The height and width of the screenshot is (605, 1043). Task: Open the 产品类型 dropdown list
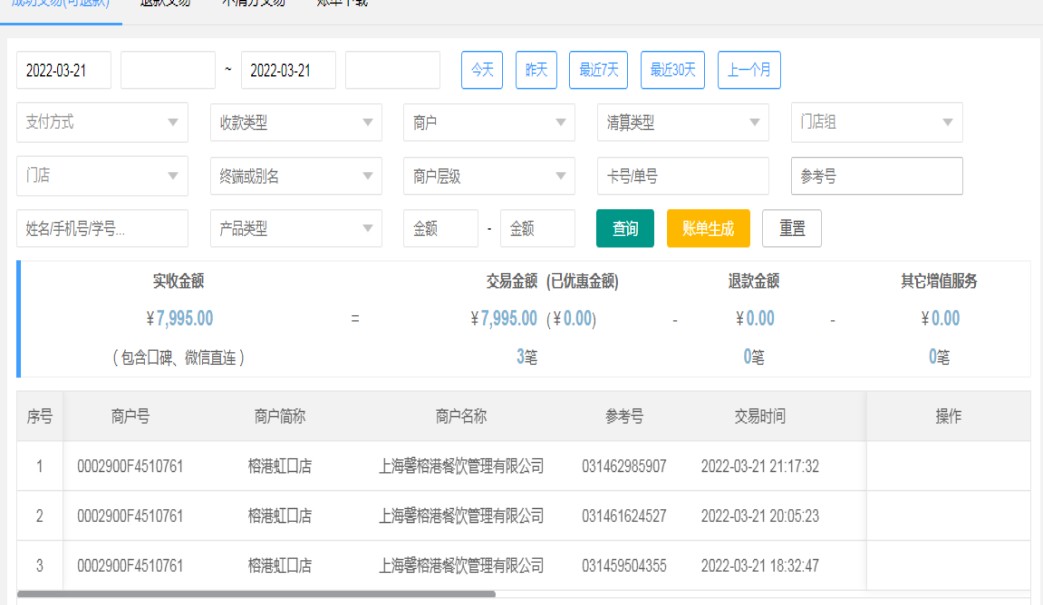(295, 228)
